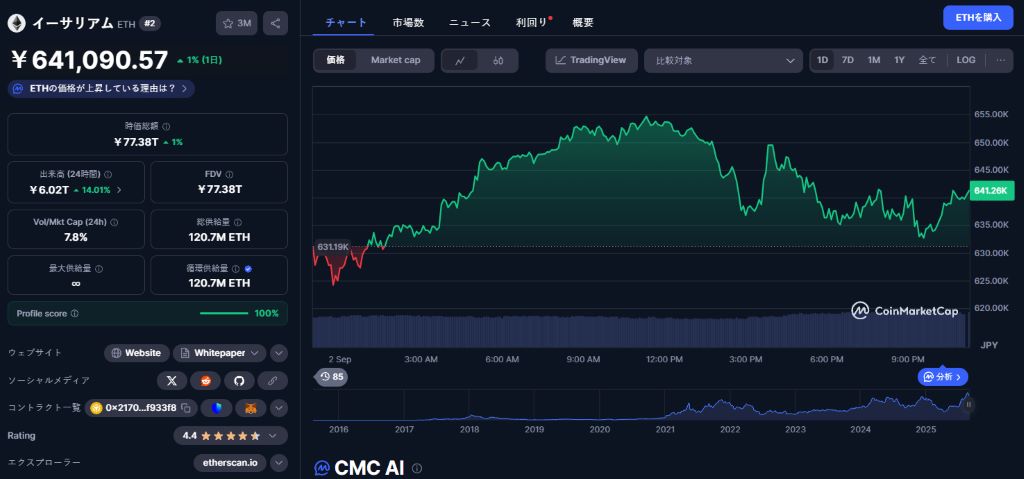Open the X (Twitter) social link

pyautogui.click(x=172, y=380)
